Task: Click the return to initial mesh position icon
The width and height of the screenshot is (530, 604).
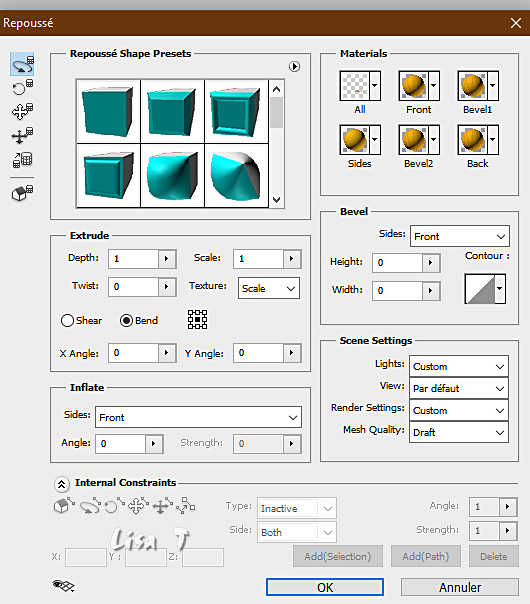Action: 22,192
